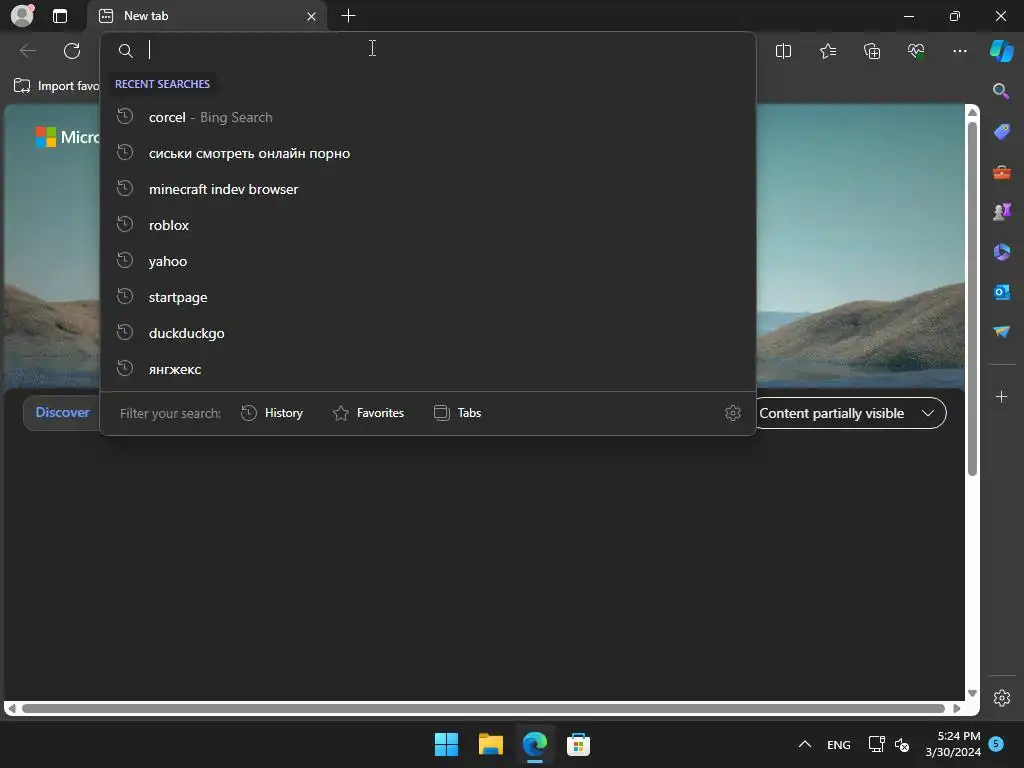The height and width of the screenshot is (768, 1024).
Task: Click the scroll down arrow
Action: 972,693
